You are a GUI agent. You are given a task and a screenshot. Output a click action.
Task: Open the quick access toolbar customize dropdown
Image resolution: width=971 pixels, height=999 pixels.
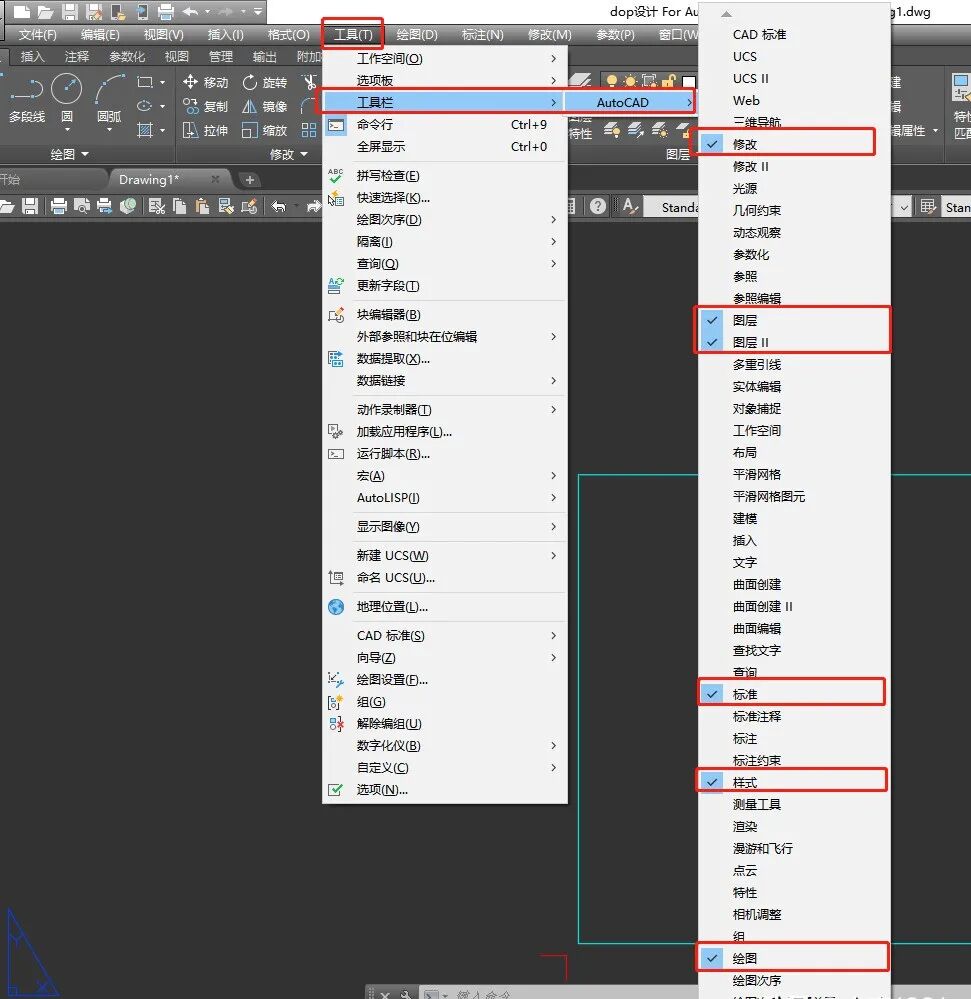tap(258, 11)
